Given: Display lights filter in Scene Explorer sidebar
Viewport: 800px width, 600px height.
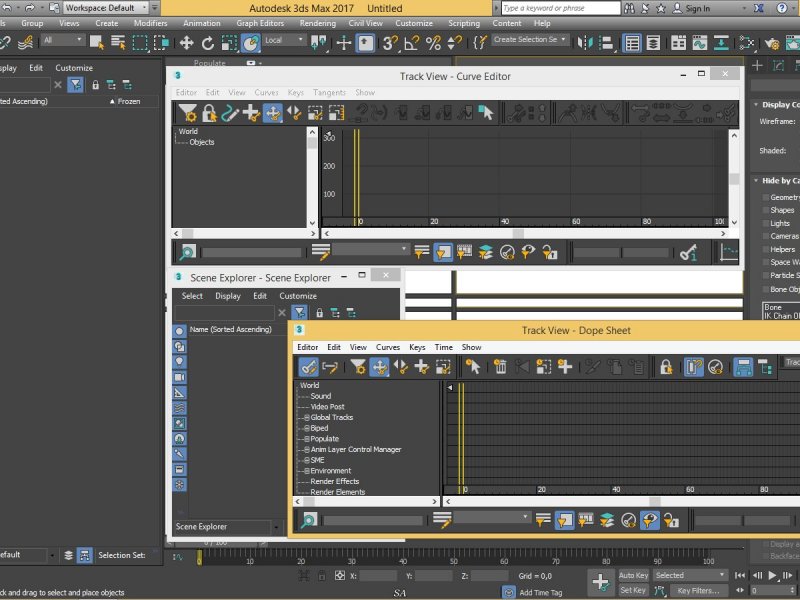Looking at the screenshot, I should pyautogui.click(x=179, y=362).
